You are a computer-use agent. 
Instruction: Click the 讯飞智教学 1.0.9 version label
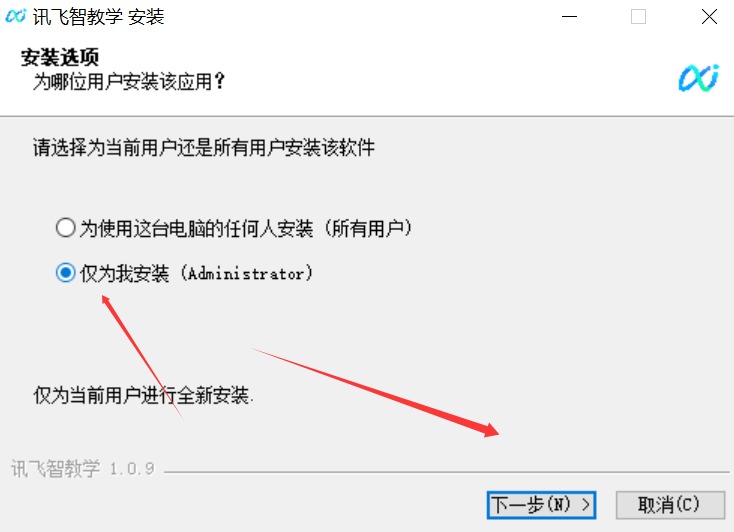(82, 468)
